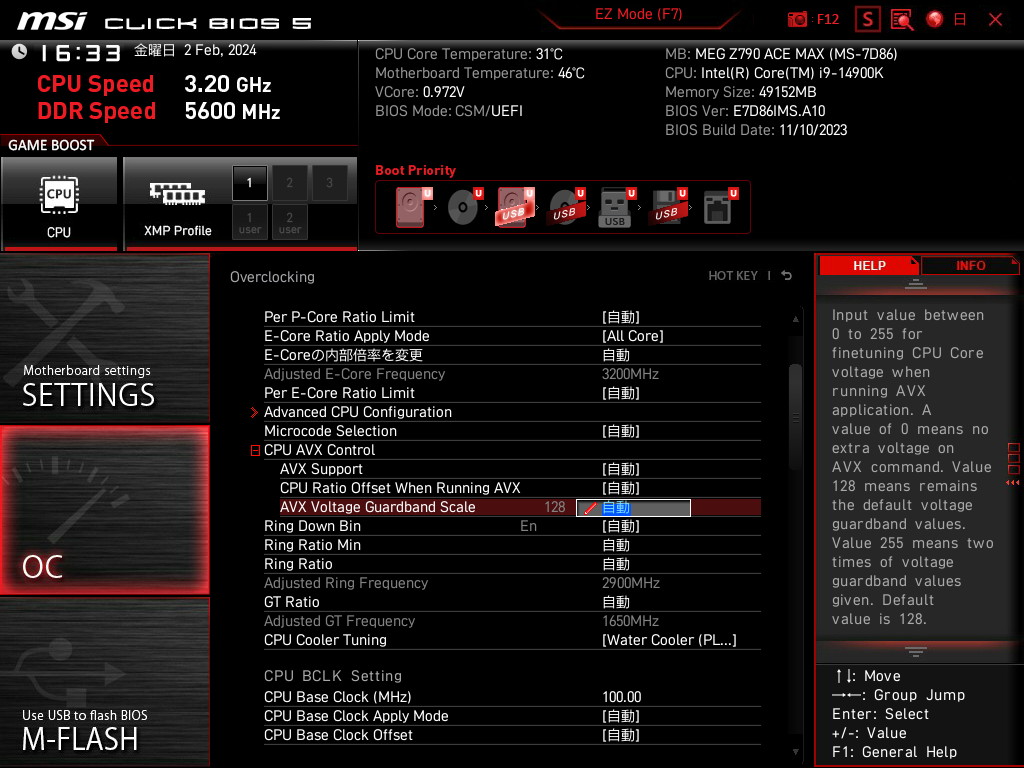Click the back arrow beside HOT KEY
1024x768 pixels.
pyautogui.click(x=787, y=276)
